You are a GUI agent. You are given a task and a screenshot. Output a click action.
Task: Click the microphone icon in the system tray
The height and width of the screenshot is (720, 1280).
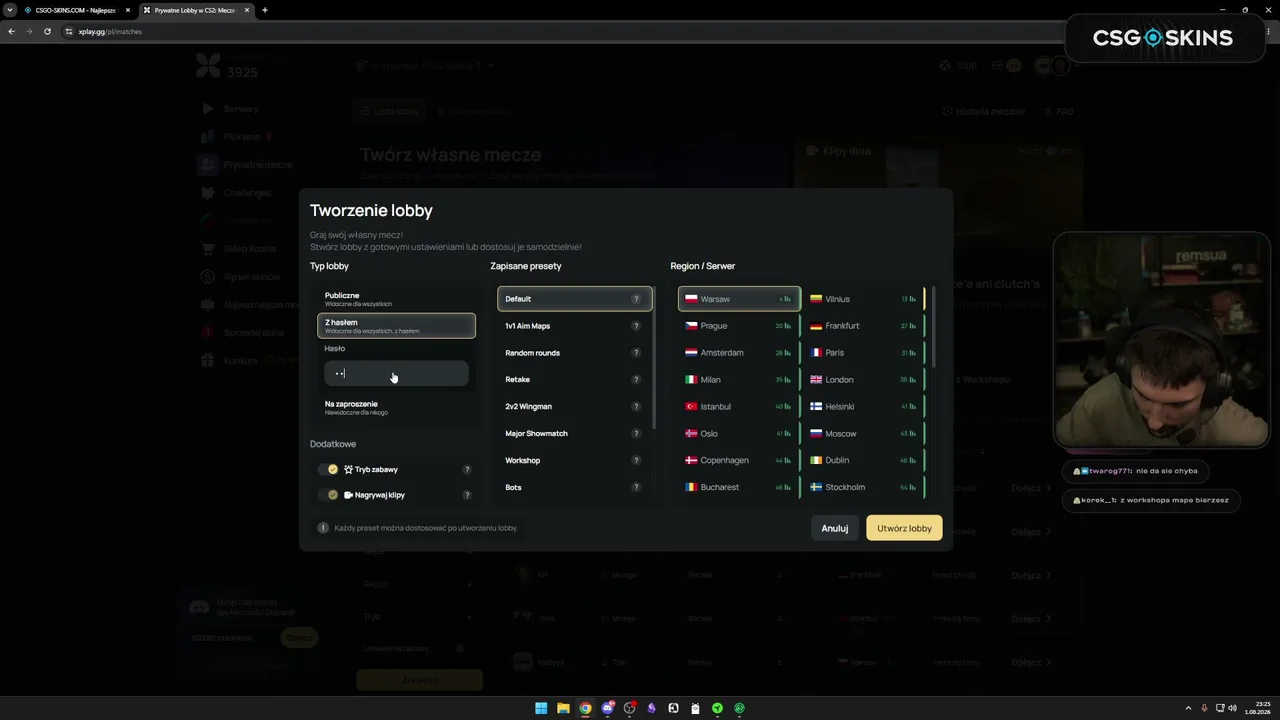point(1204,708)
